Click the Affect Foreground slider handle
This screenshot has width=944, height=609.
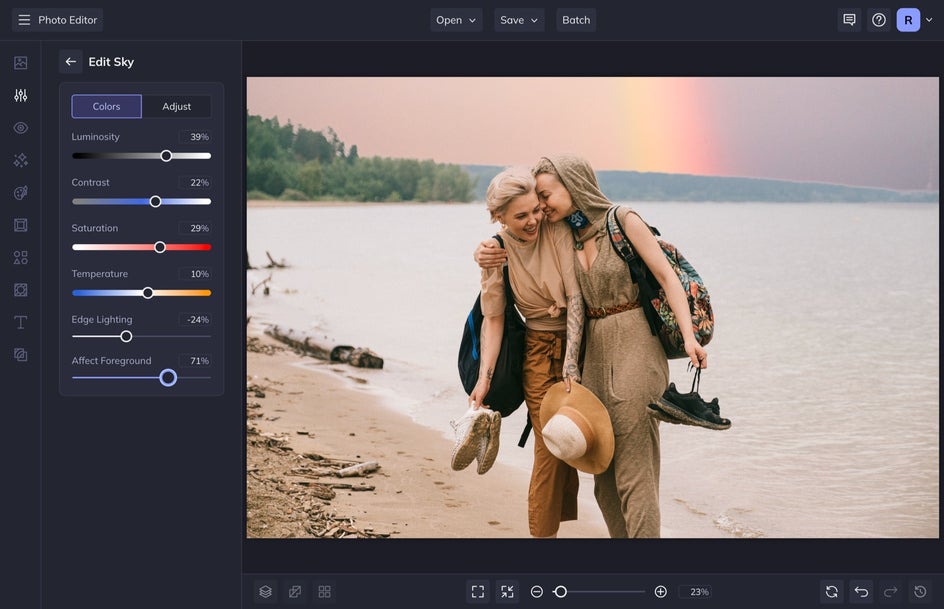coord(168,377)
